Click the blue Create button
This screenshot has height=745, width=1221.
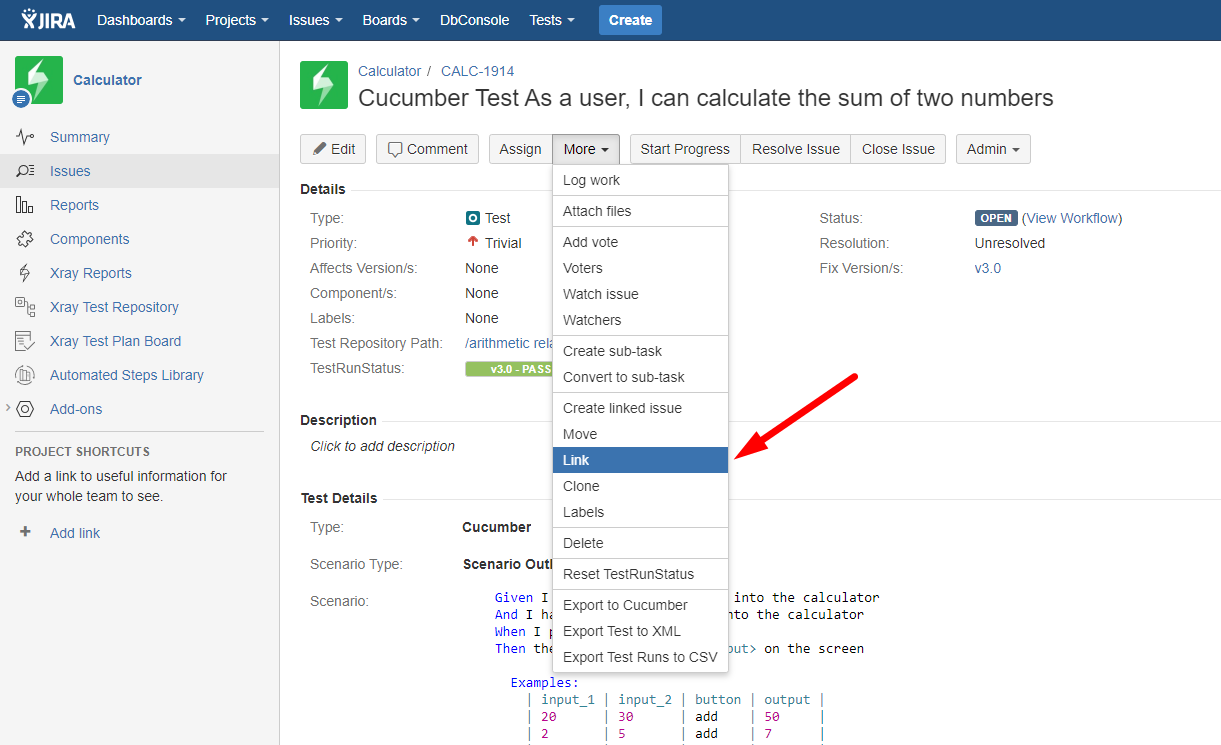pyautogui.click(x=630, y=20)
